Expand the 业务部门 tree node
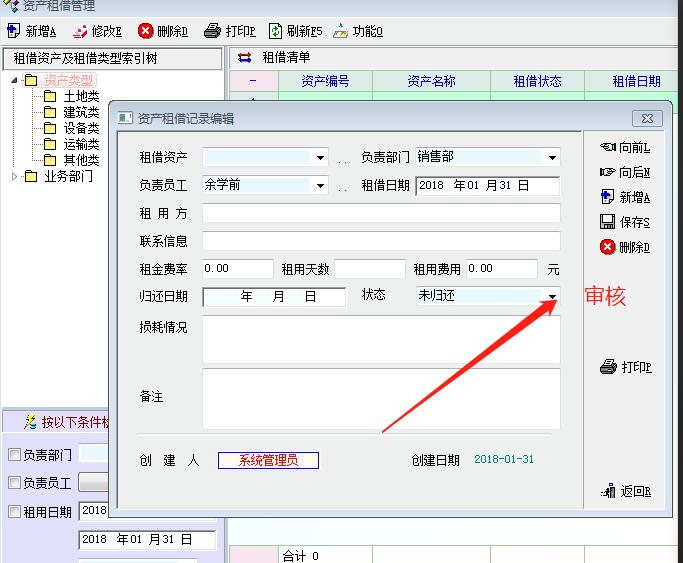Viewport: 683px width, 563px height. (x=14, y=177)
